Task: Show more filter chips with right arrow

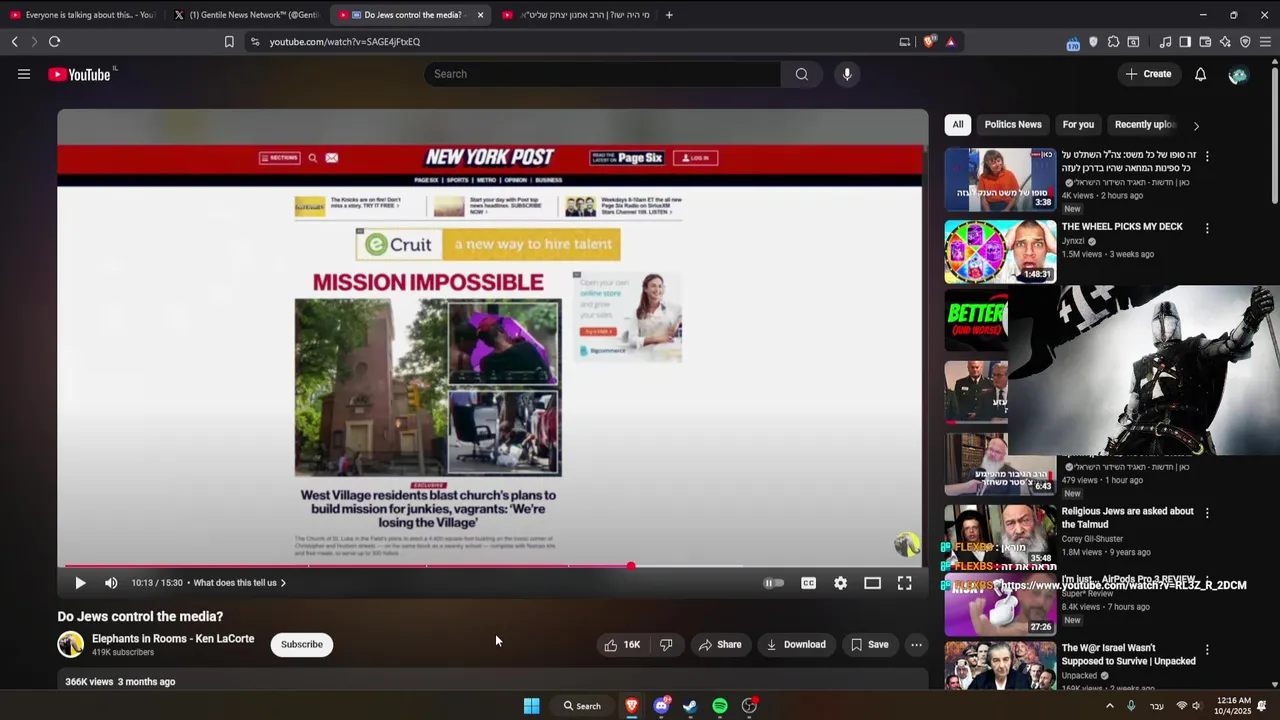Action: 1196,126
